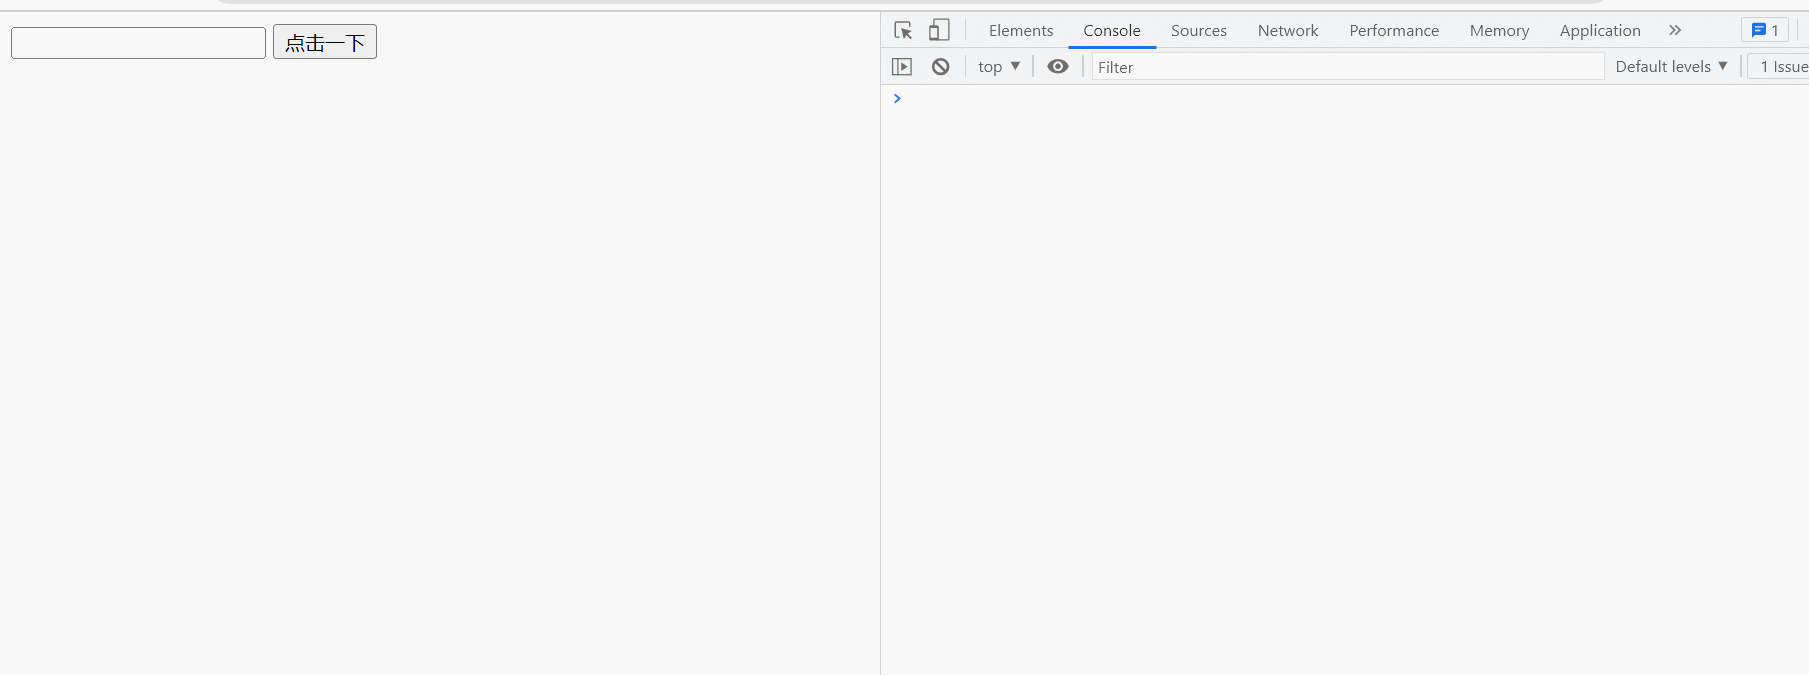Focus the text input beside 点击一下
The width and height of the screenshot is (1809, 675).
click(x=138, y=43)
